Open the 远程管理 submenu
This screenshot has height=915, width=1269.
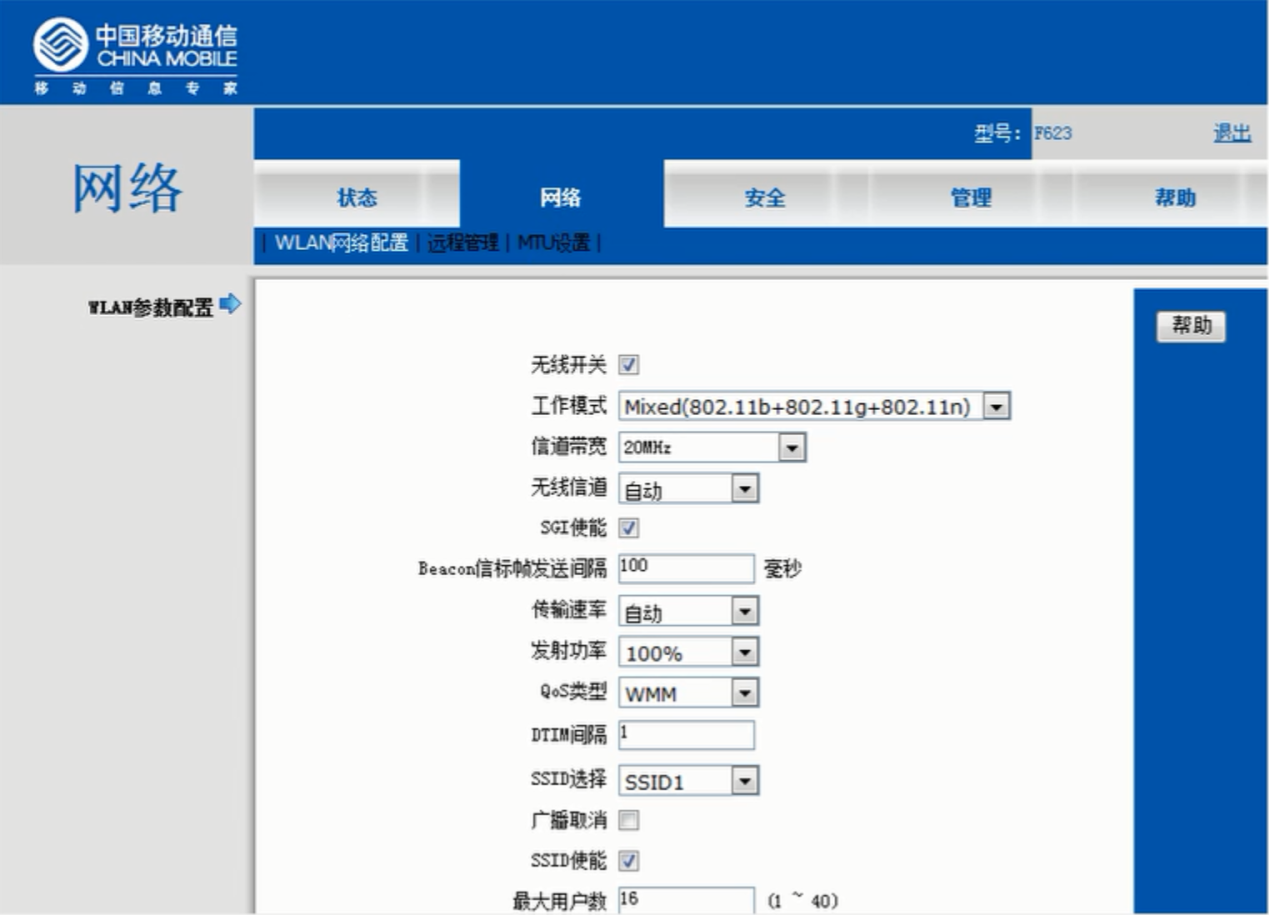pos(462,243)
